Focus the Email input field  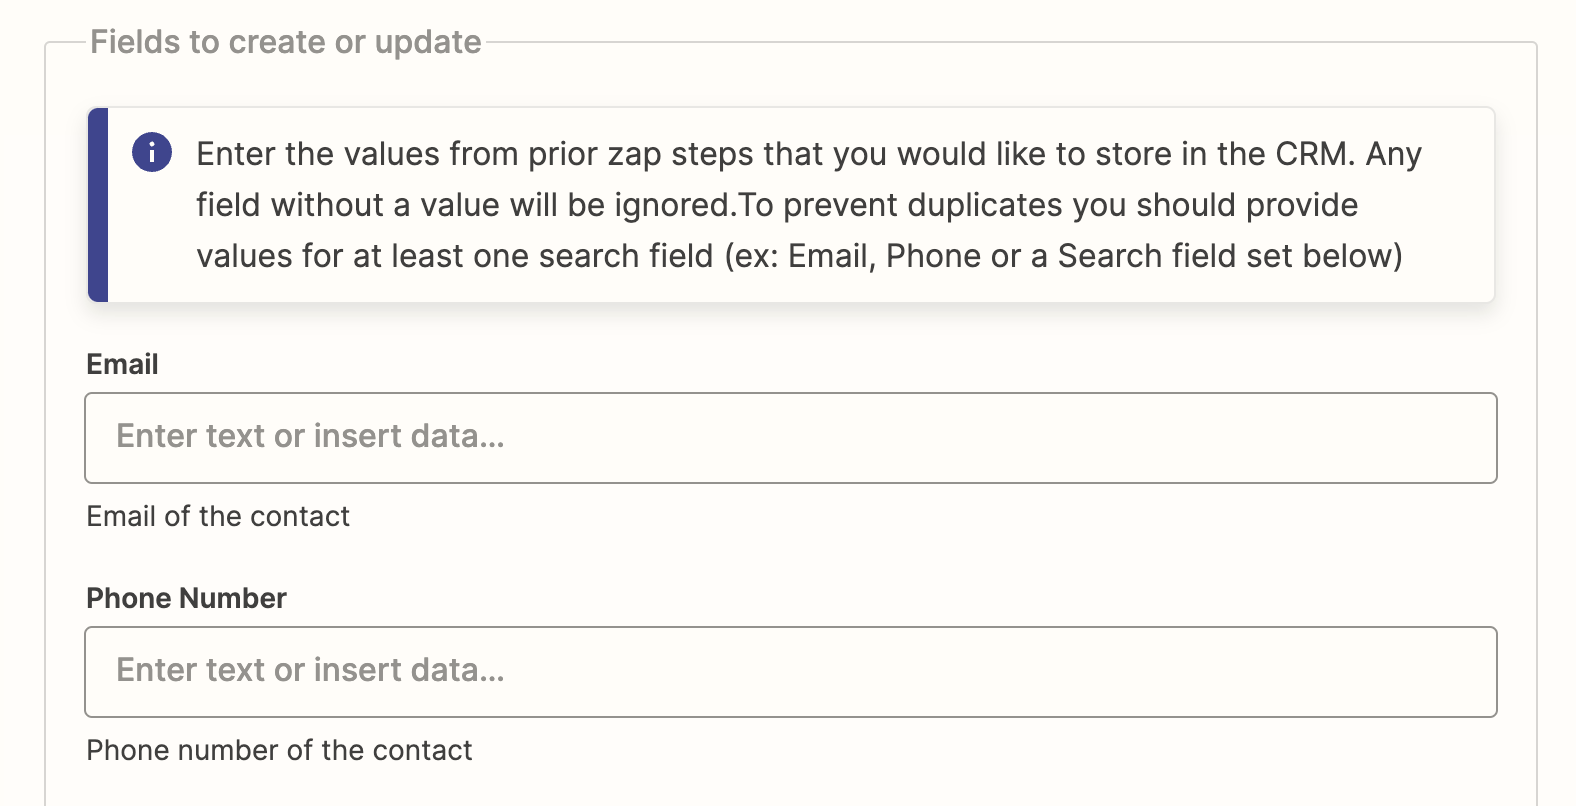pos(791,438)
